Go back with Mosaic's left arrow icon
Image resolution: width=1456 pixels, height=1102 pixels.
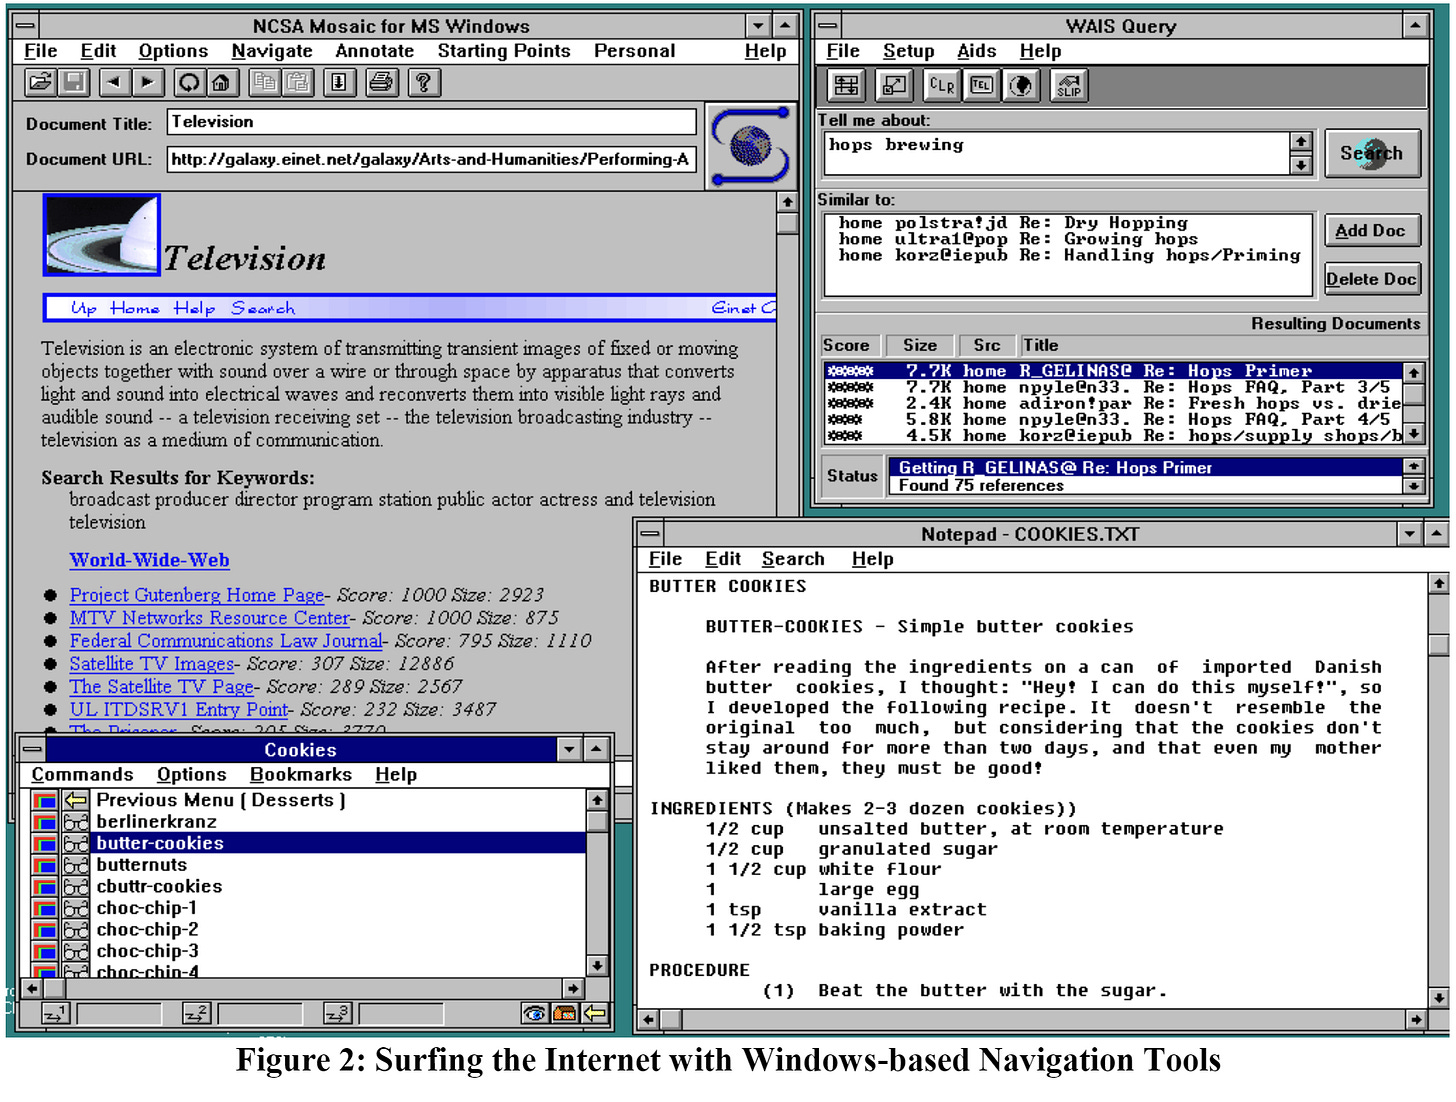114,83
